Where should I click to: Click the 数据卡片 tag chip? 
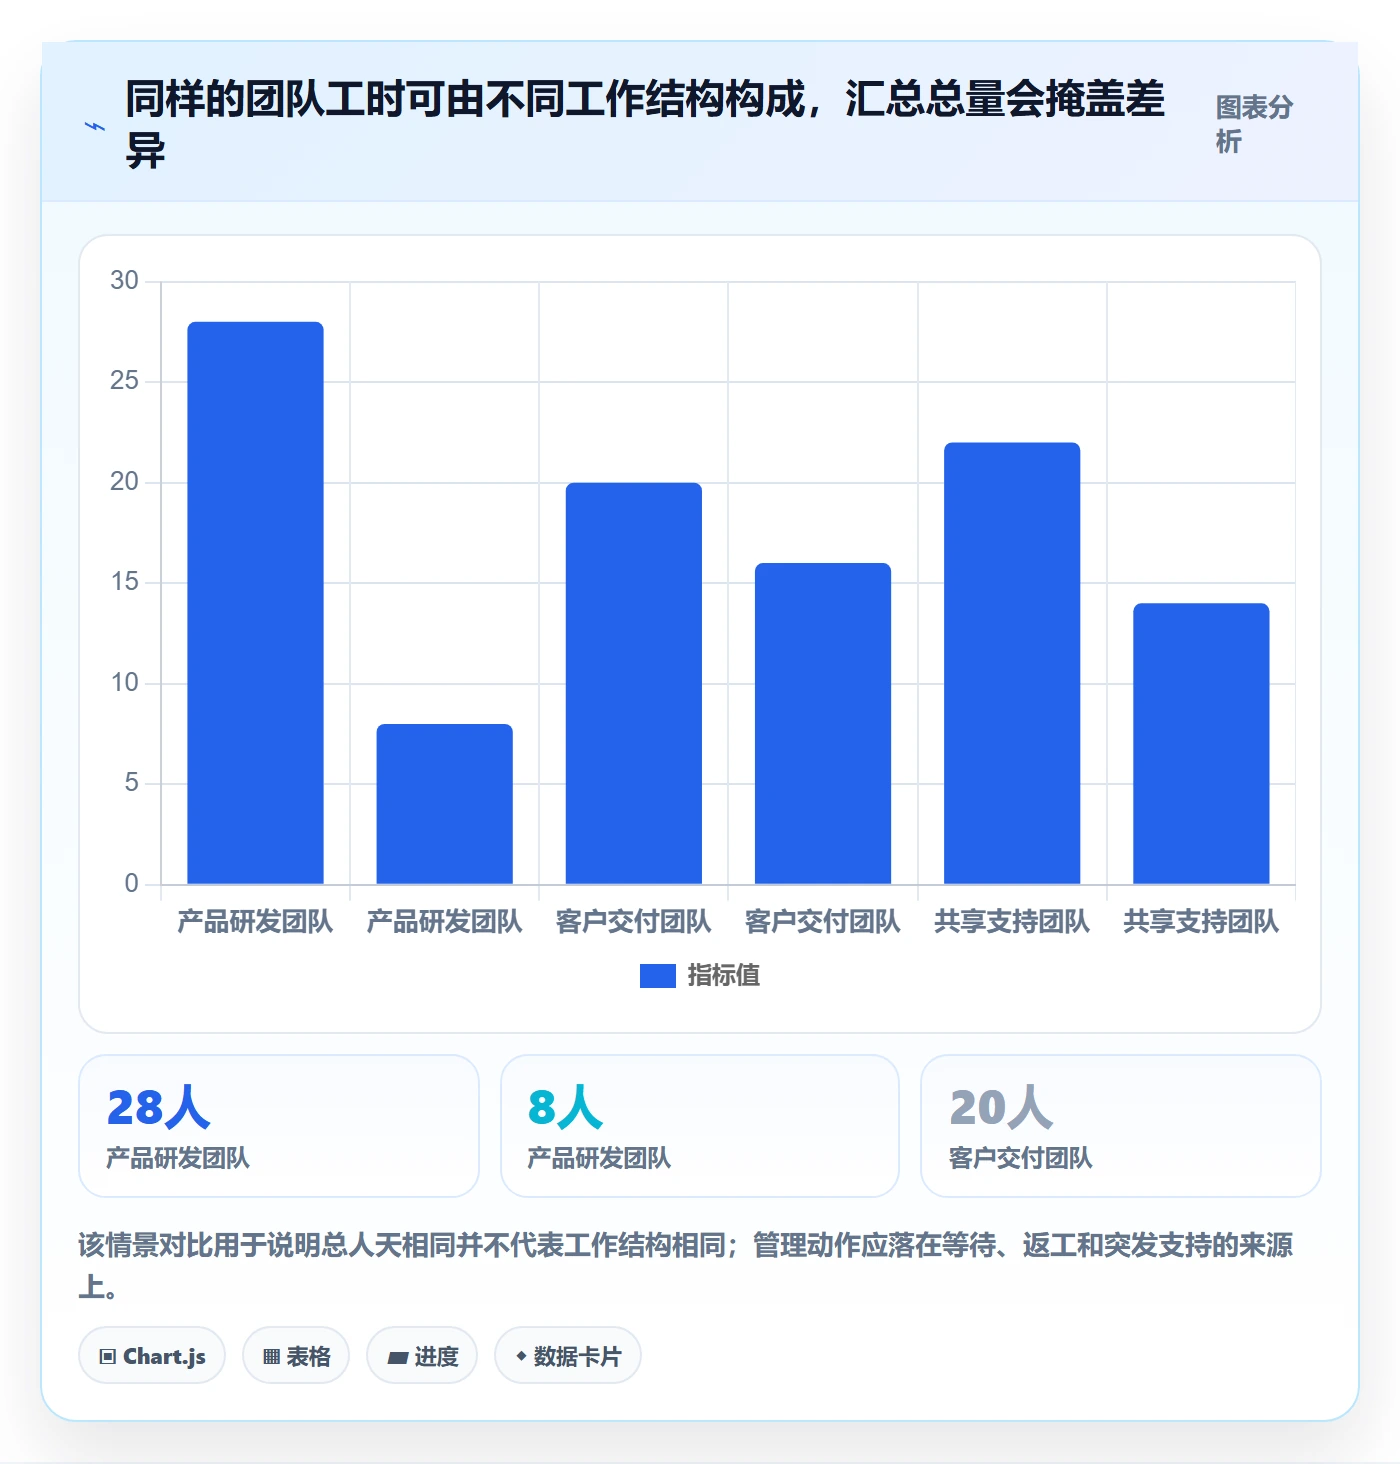tap(568, 1356)
